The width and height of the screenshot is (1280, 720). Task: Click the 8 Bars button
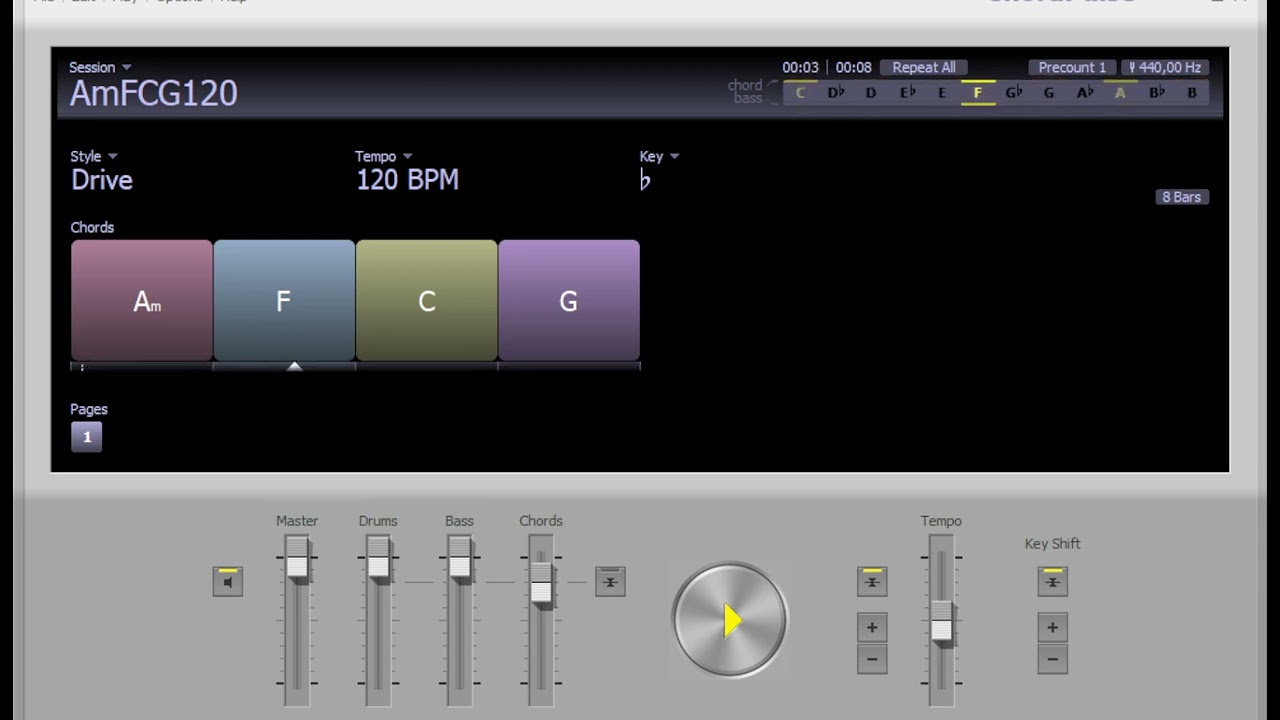(x=1181, y=197)
